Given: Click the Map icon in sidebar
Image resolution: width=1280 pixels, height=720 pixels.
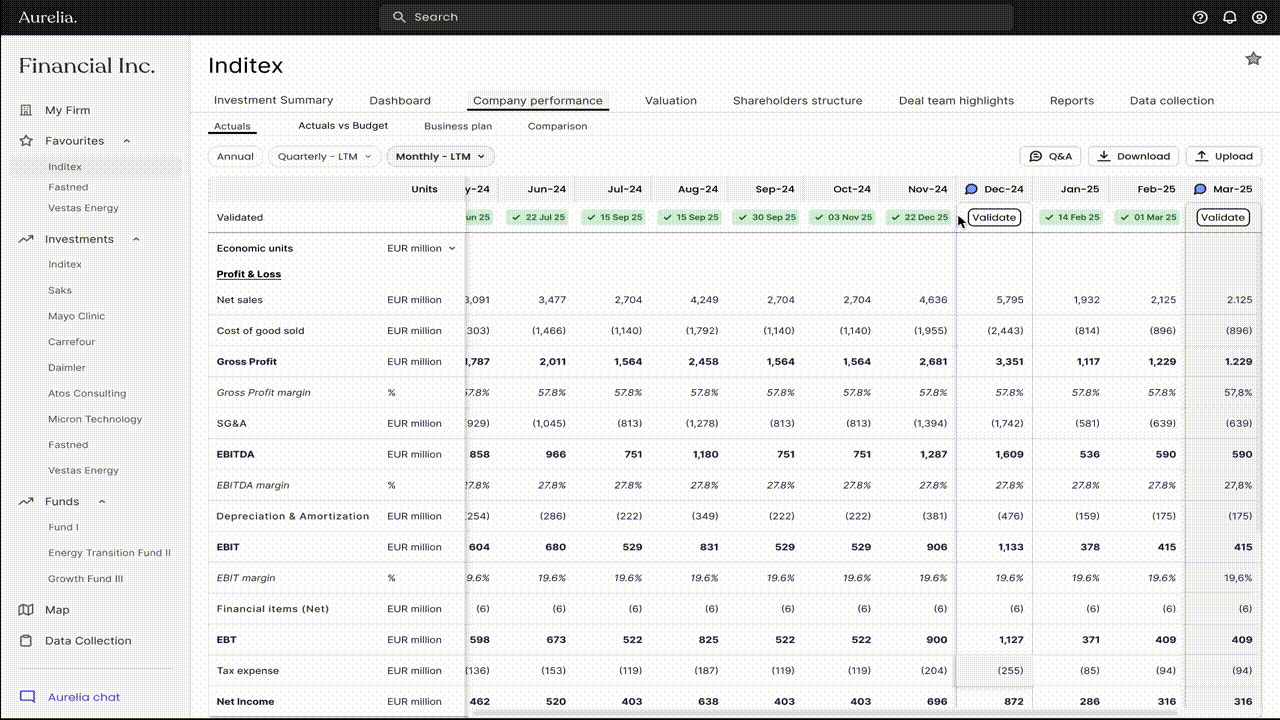Looking at the screenshot, I should (x=27, y=610).
